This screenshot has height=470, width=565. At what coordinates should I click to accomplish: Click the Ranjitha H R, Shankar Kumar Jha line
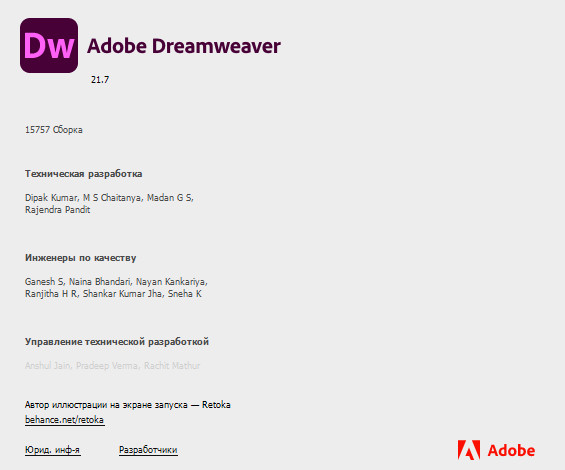click(x=113, y=294)
